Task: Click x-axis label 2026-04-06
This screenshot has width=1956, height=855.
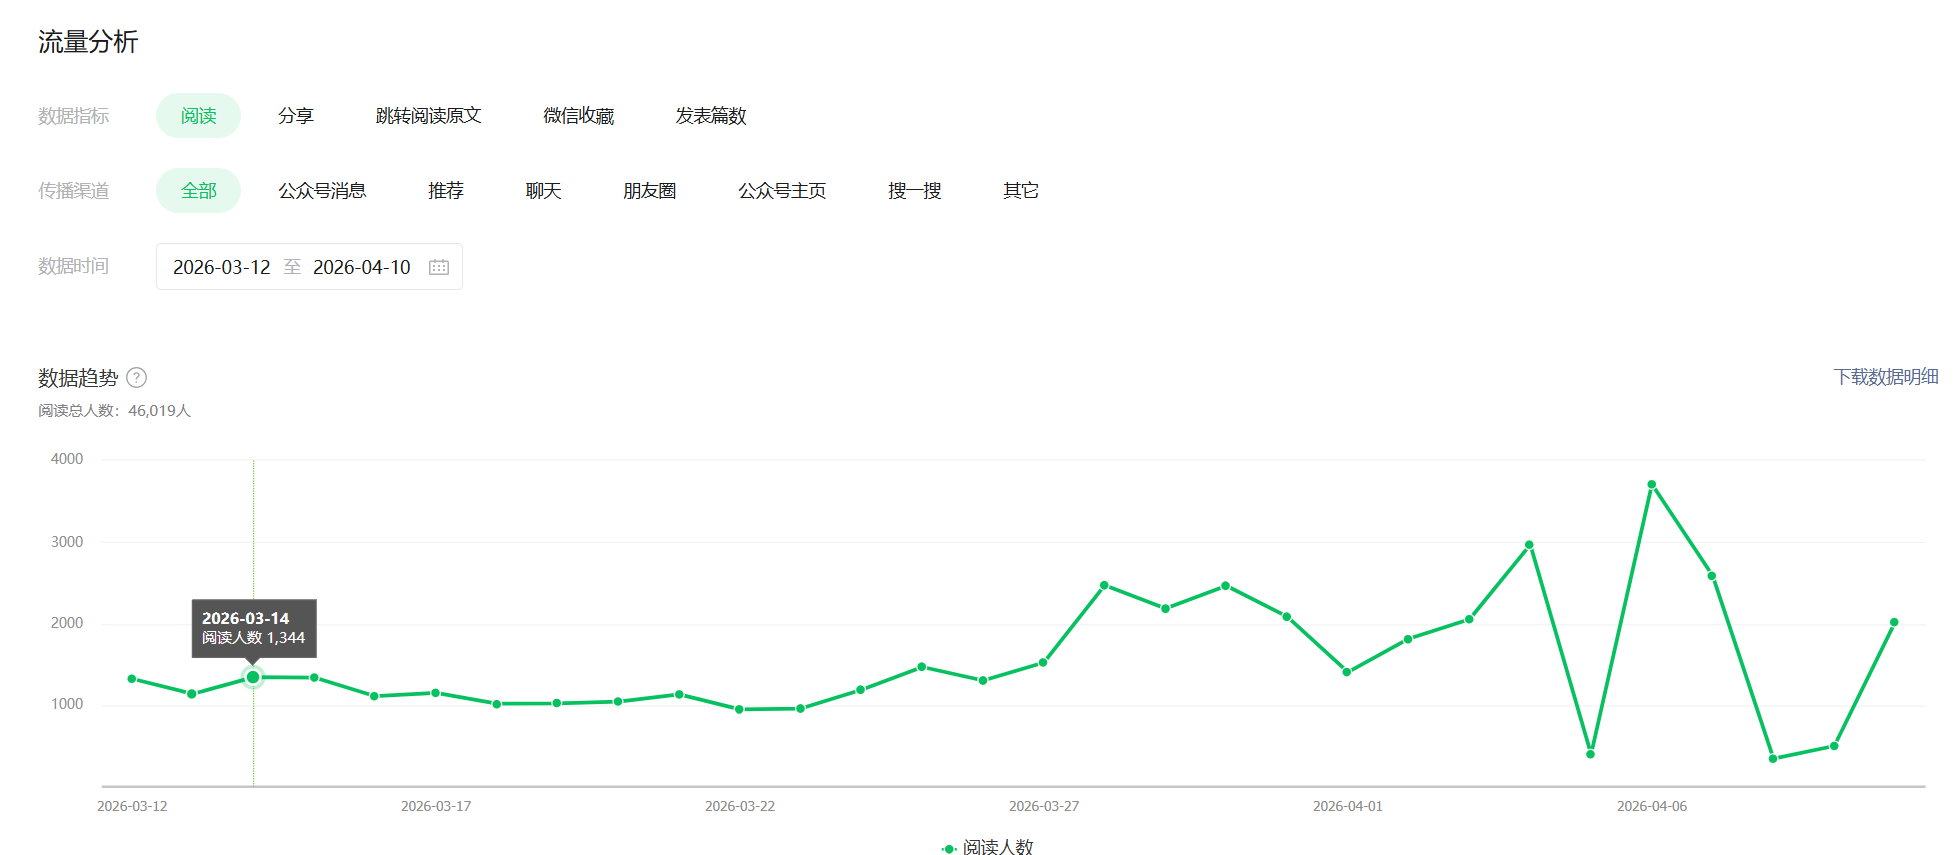Action: (x=1652, y=806)
